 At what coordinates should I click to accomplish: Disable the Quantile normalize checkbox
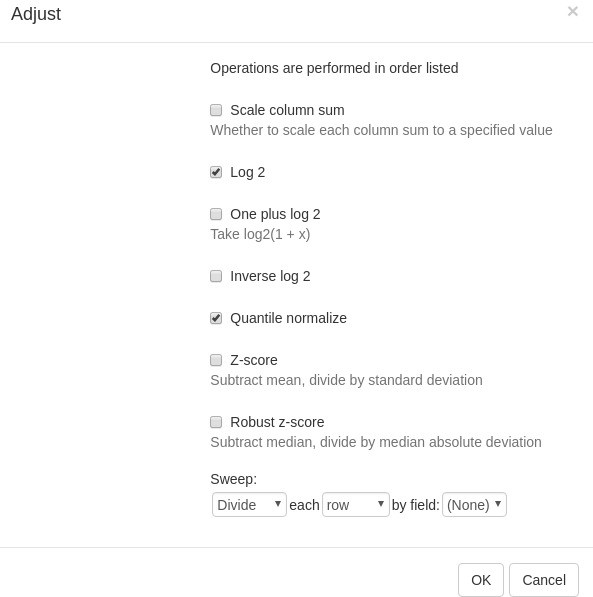point(216,318)
